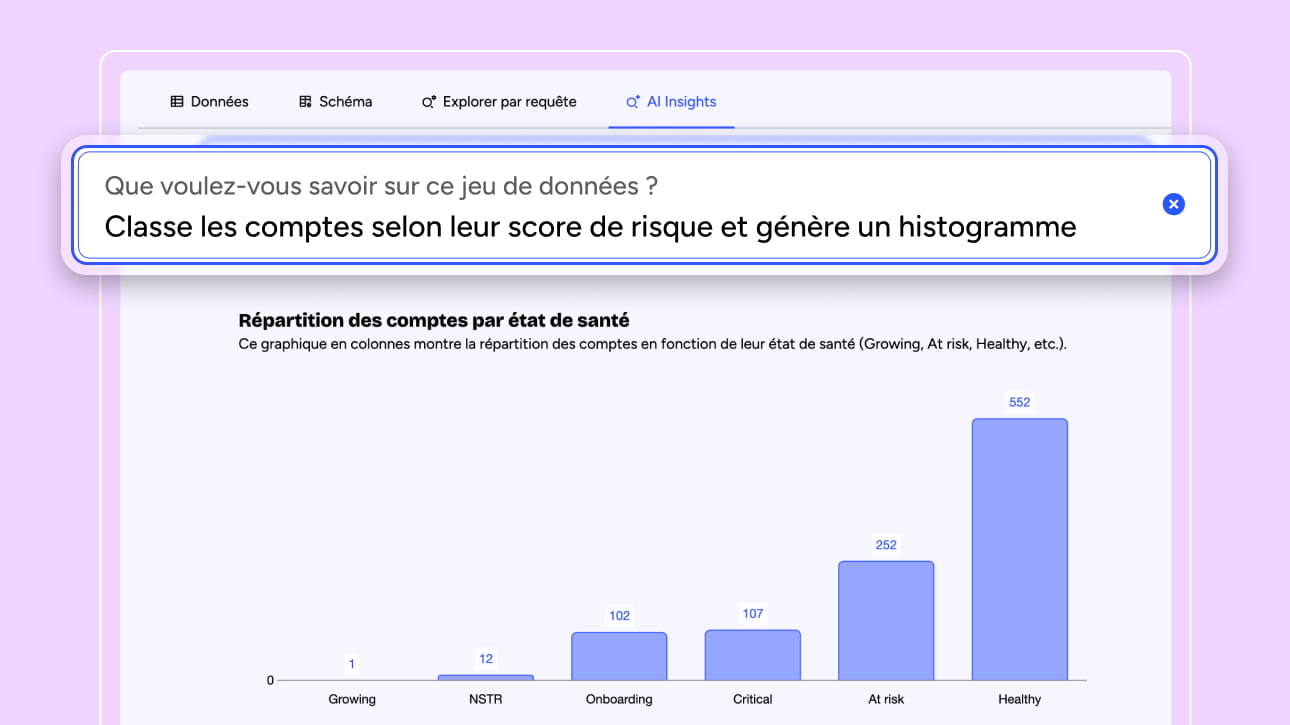Image resolution: width=1290 pixels, height=725 pixels.
Task: Click the 107 value label above Critical
Action: tap(752, 614)
